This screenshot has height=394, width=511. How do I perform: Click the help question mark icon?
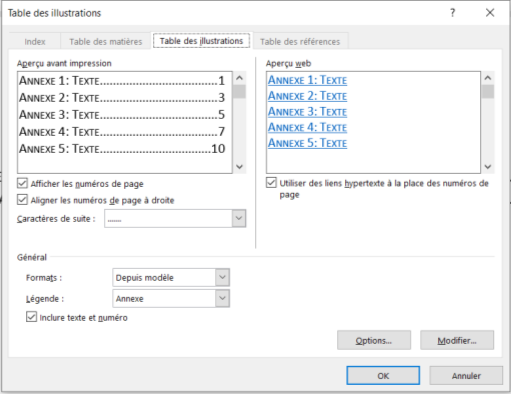click(452, 13)
